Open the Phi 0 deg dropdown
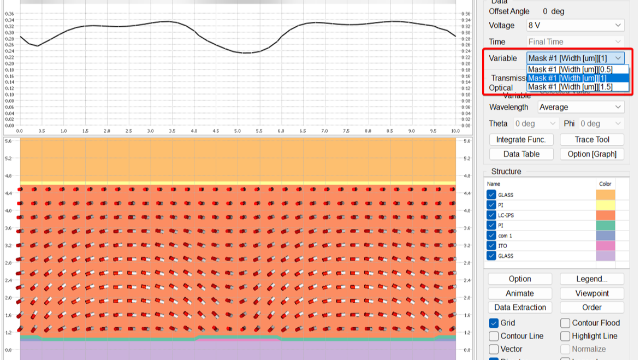This screenshot has width=640, height=360. (601, 123)
